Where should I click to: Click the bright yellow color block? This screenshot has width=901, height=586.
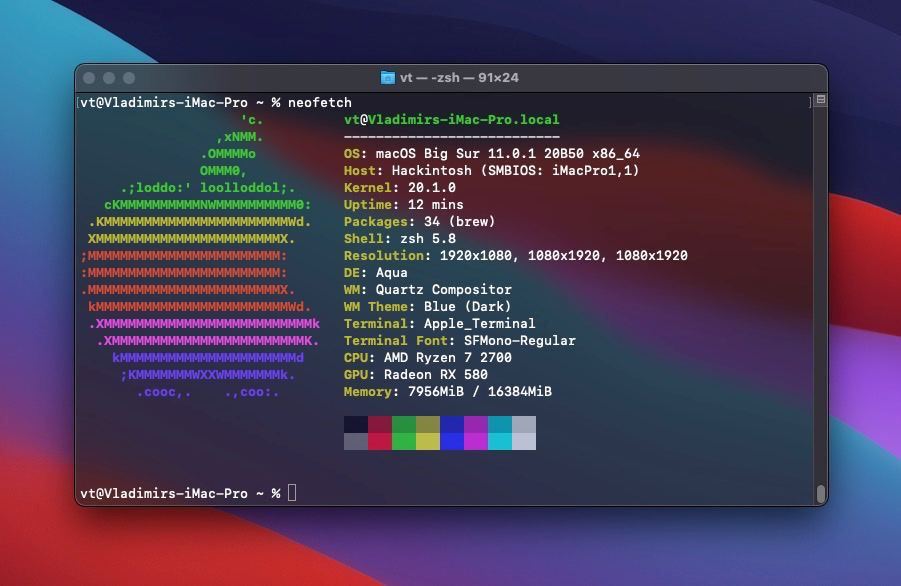pyautogui.click(x=428, y=442)
